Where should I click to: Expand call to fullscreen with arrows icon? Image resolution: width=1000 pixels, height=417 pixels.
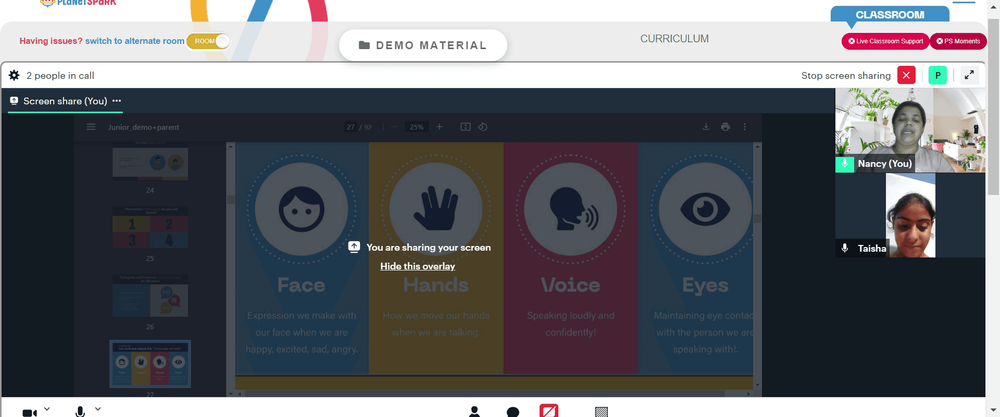[x=969, y=75]
